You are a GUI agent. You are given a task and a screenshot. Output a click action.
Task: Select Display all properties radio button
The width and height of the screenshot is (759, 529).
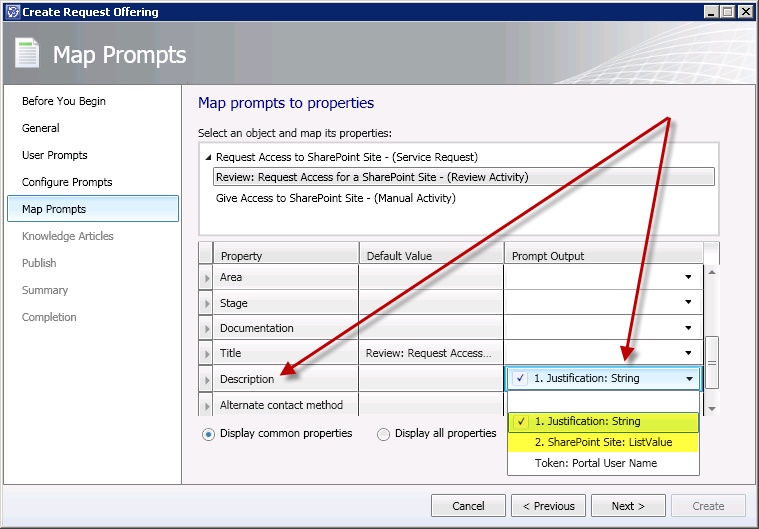click(x=384, y=434)
